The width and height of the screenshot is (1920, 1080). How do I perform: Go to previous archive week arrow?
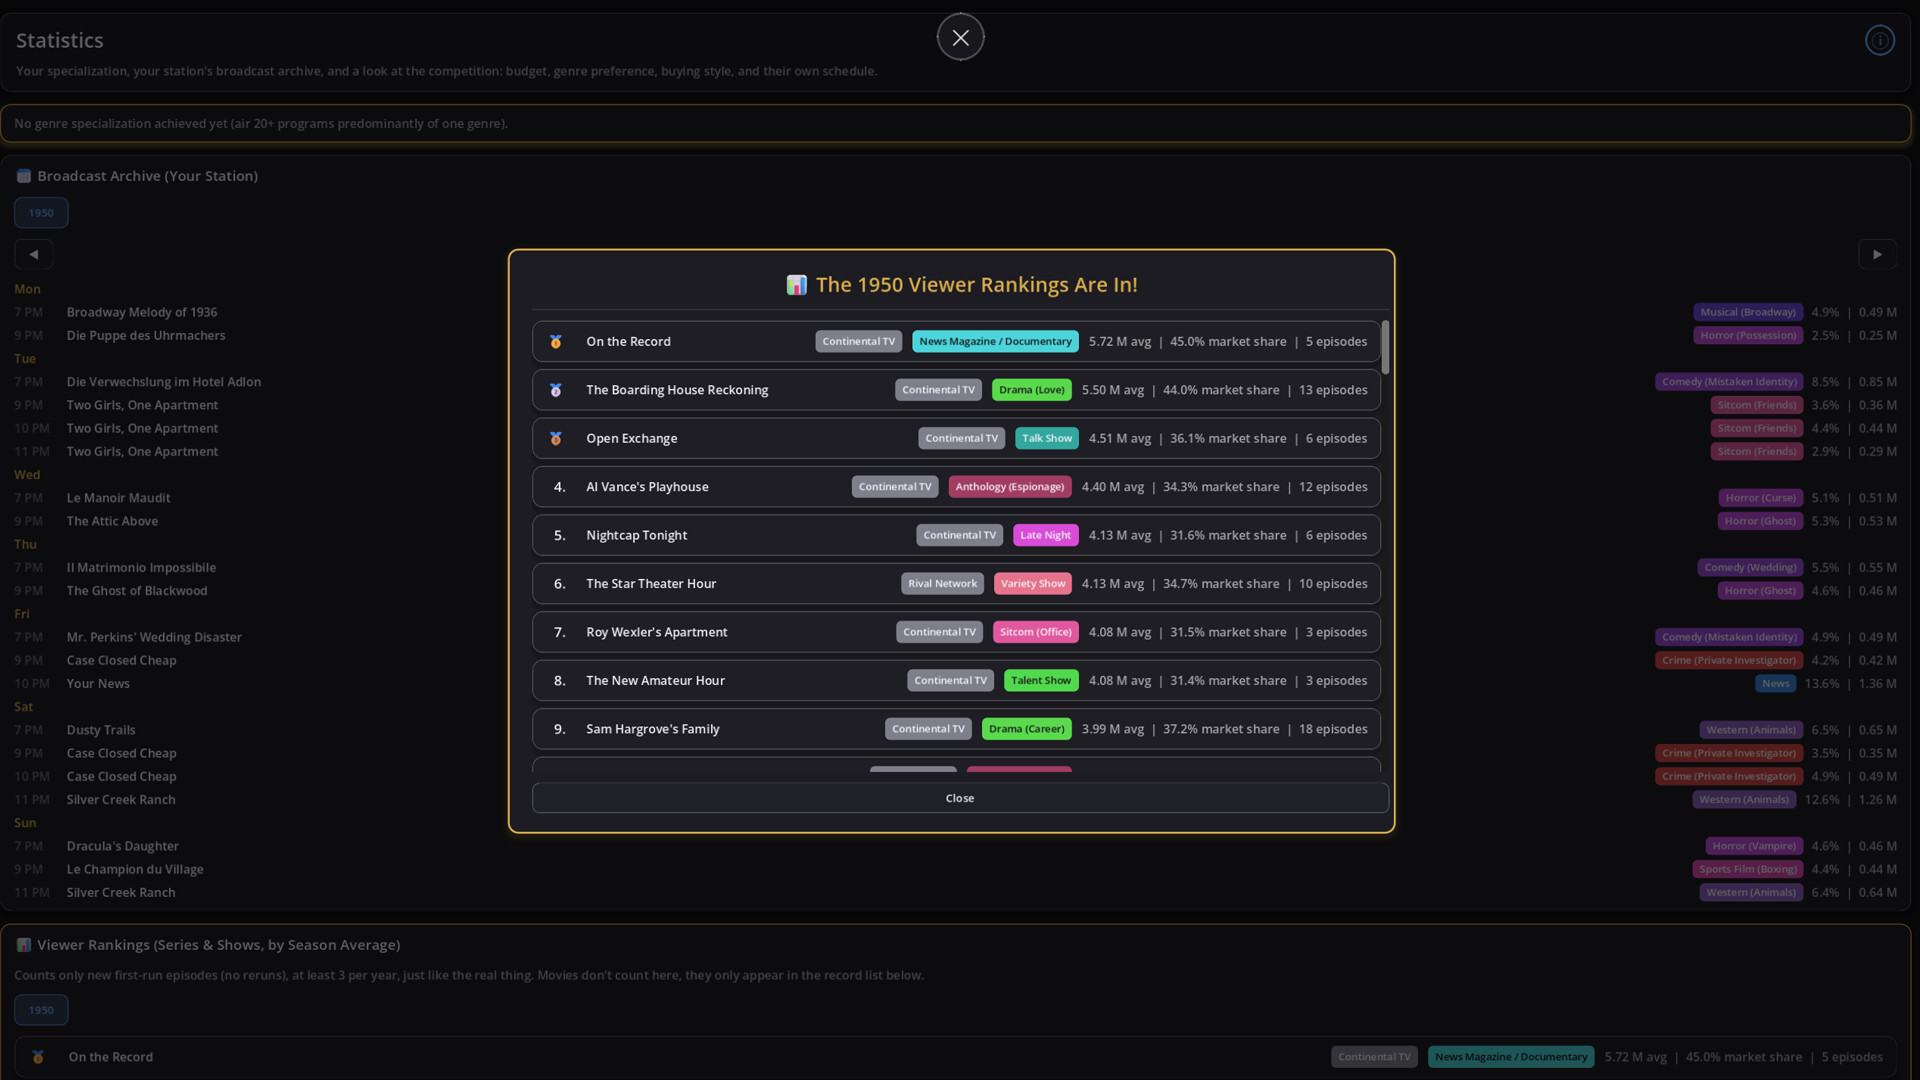[34, 254]
